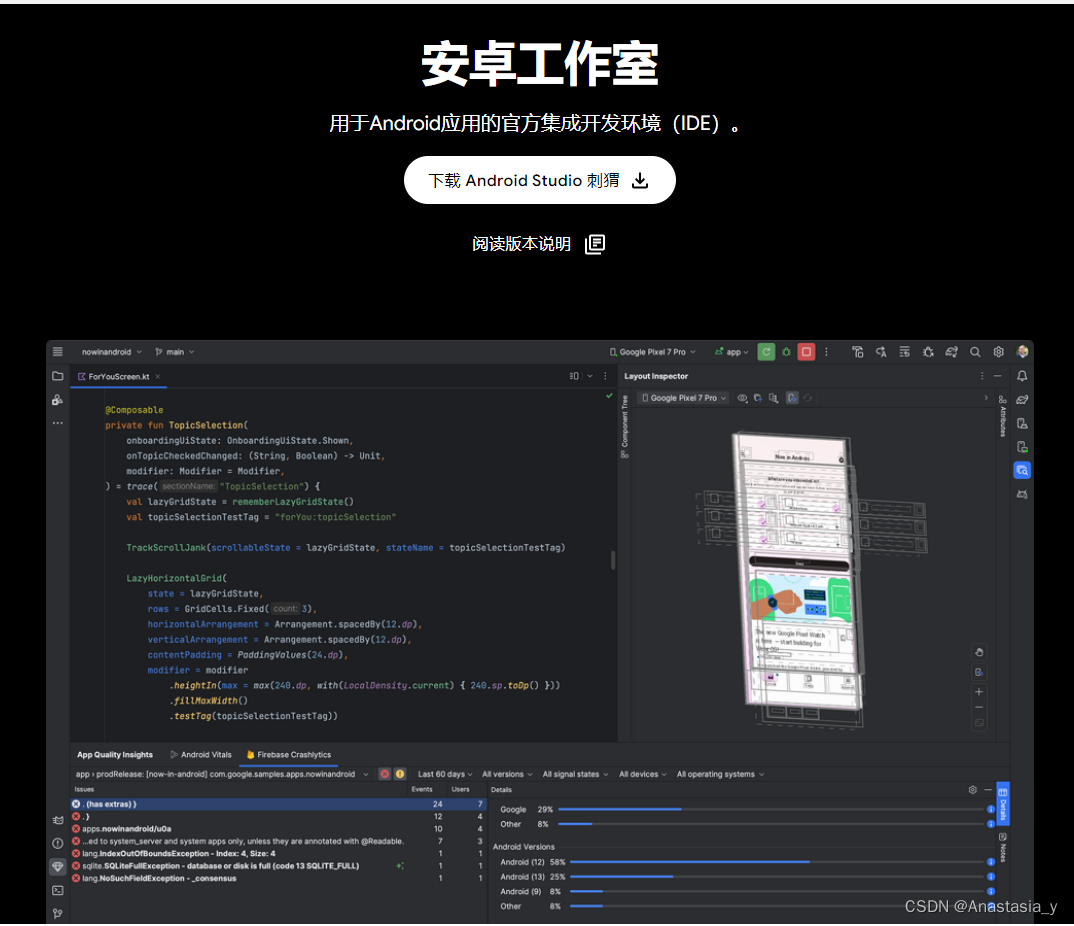Select the '(has extras)' issue row

(279, 804)
